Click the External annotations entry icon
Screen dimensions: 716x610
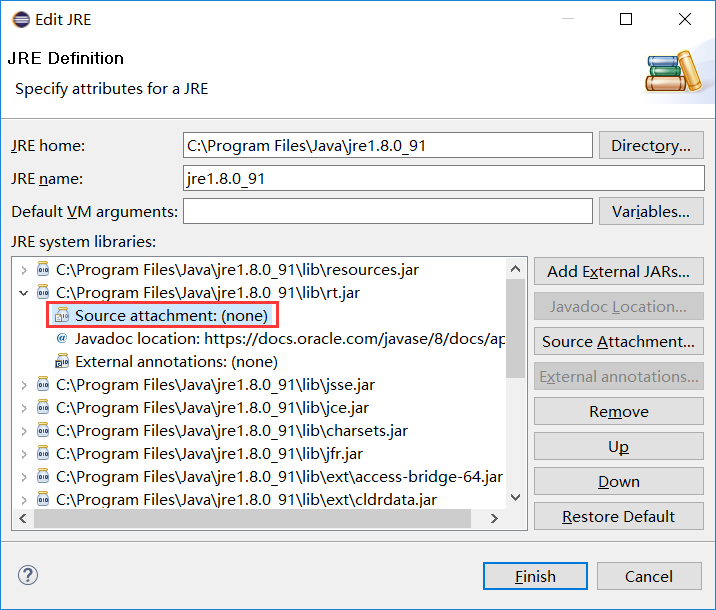tap(62, 362)
